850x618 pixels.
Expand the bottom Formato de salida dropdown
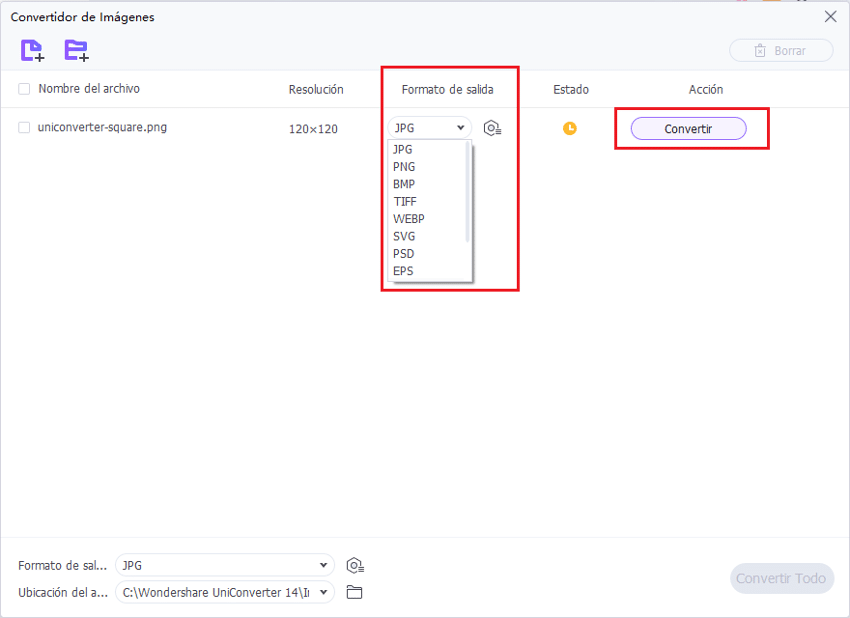[x=225, y=565]
